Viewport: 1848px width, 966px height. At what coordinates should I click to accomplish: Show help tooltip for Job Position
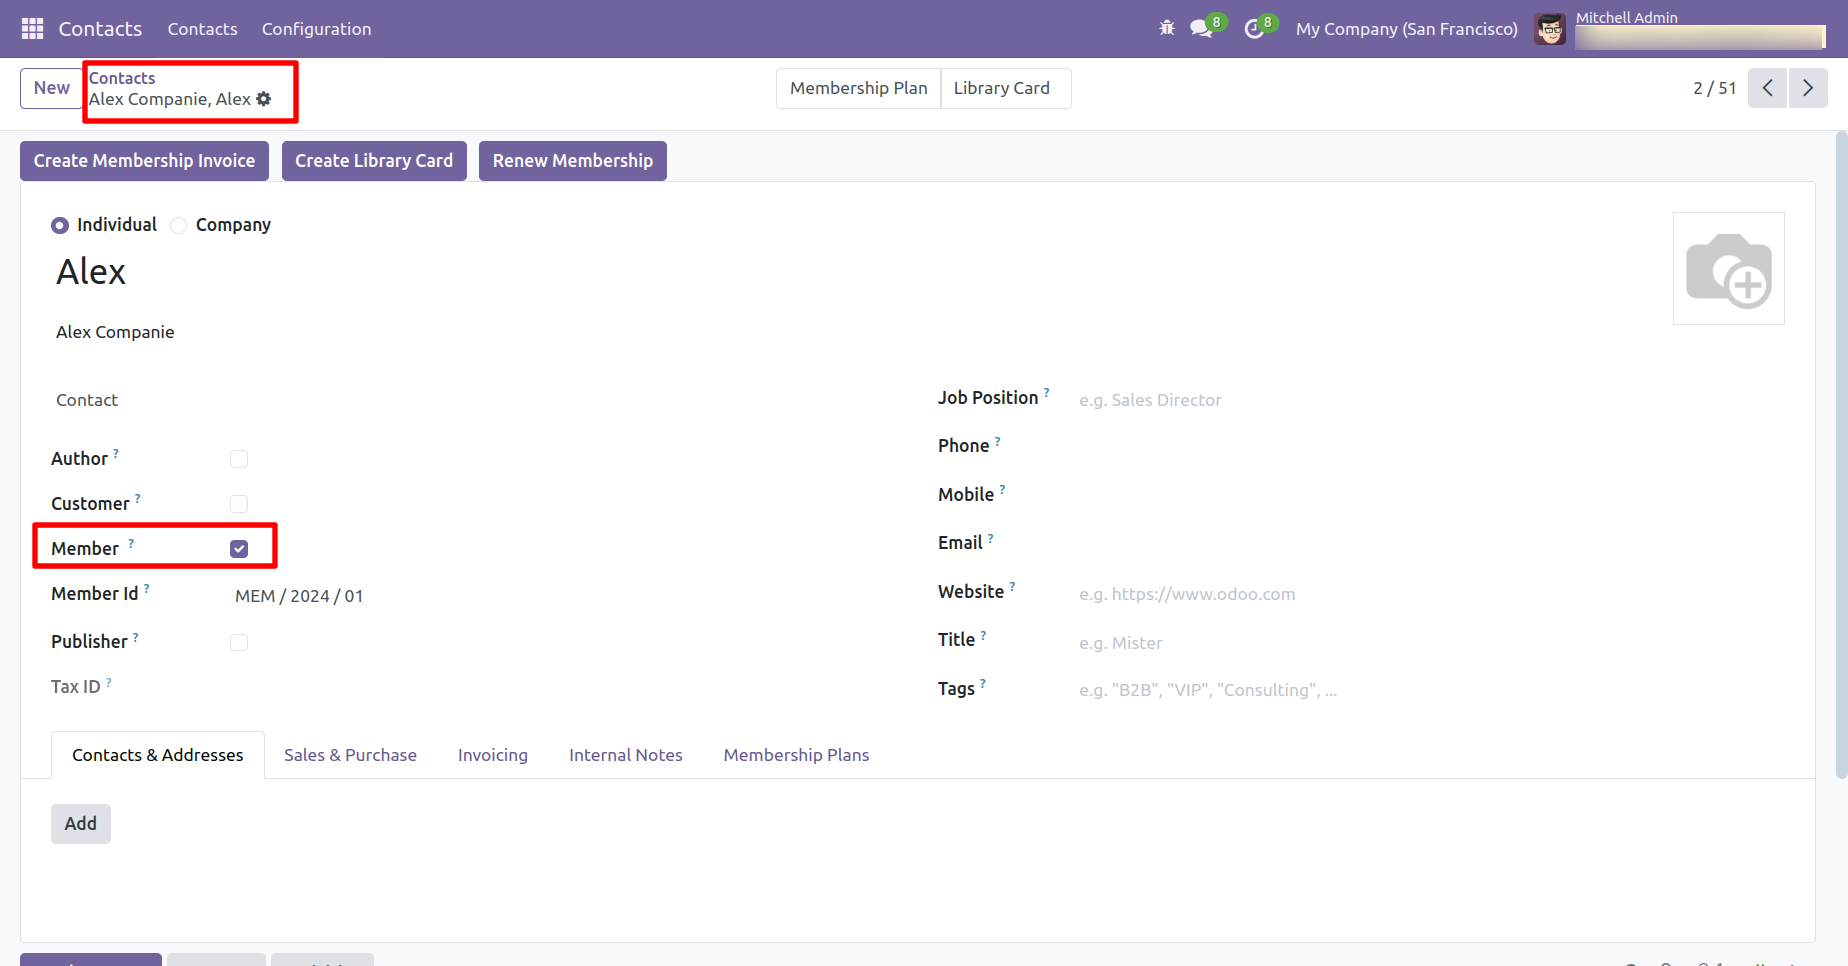[1047, 392]
